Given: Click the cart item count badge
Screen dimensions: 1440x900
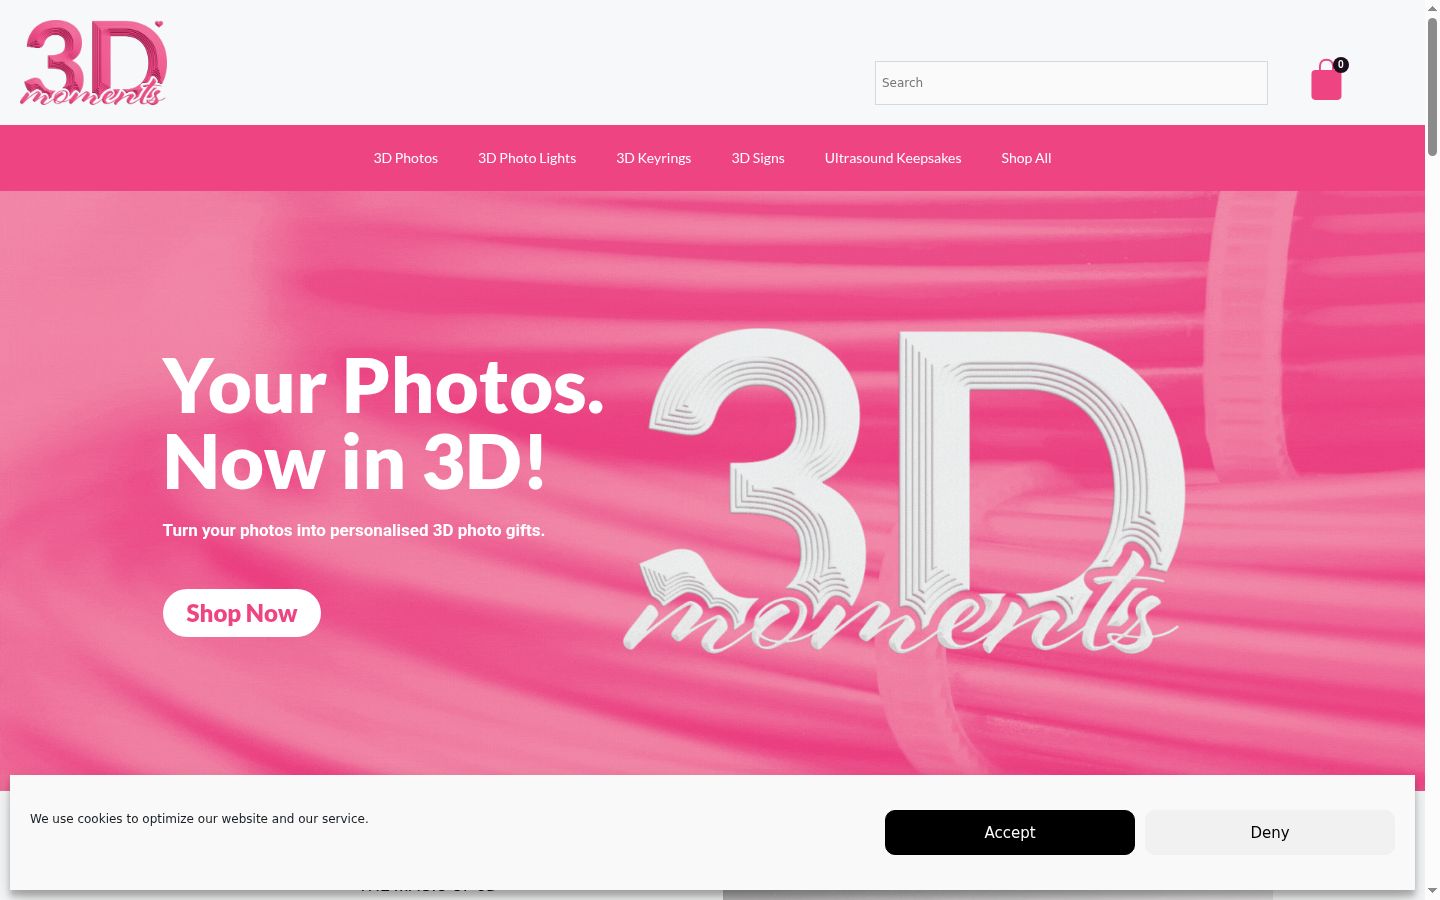Looking at the screenshot, I should [1341, 65].
